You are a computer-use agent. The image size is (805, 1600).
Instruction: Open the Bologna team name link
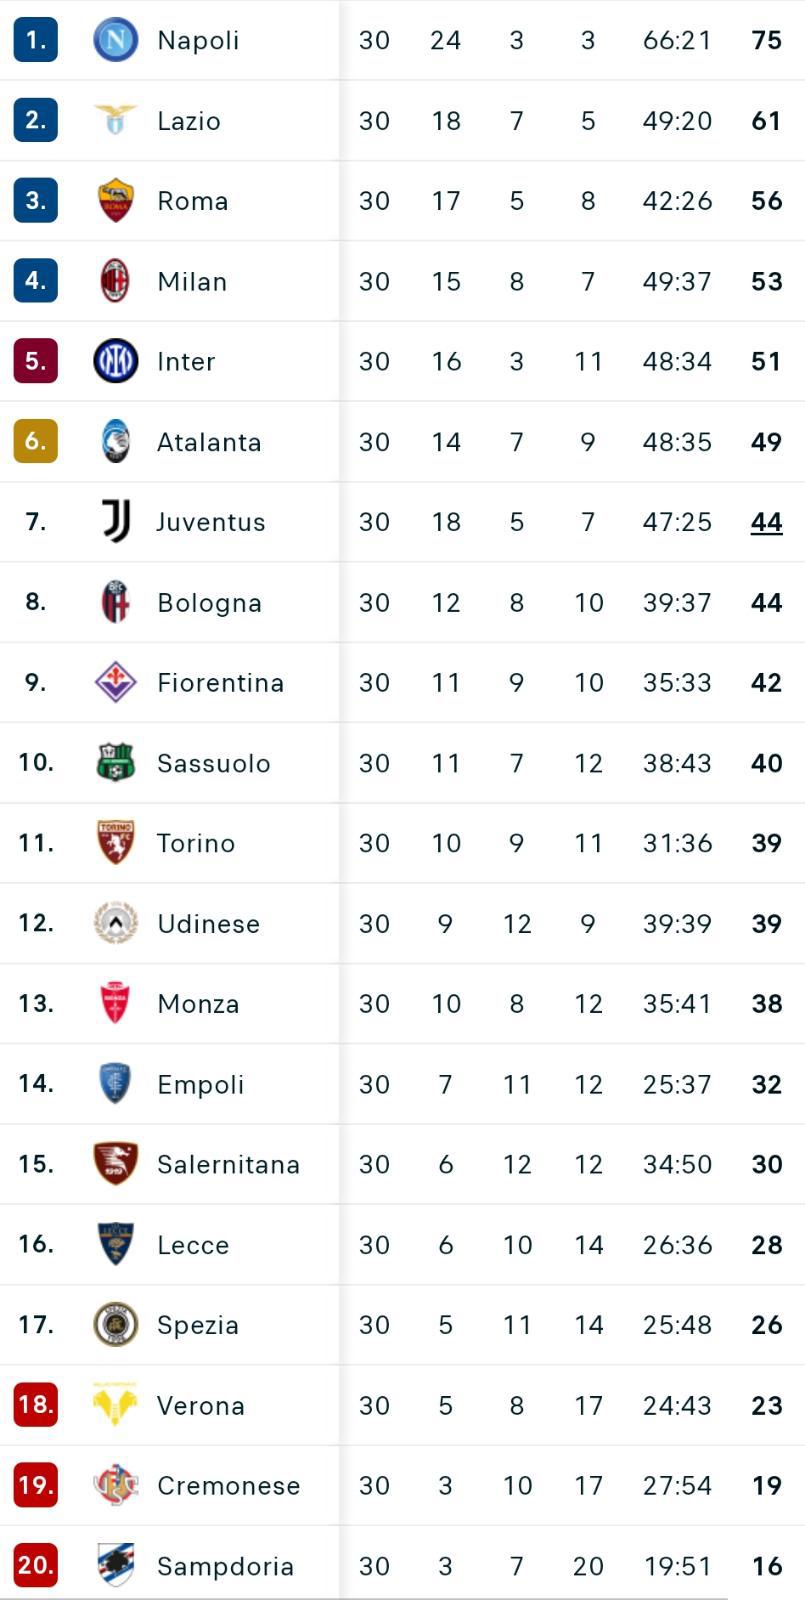click(209, 603)
